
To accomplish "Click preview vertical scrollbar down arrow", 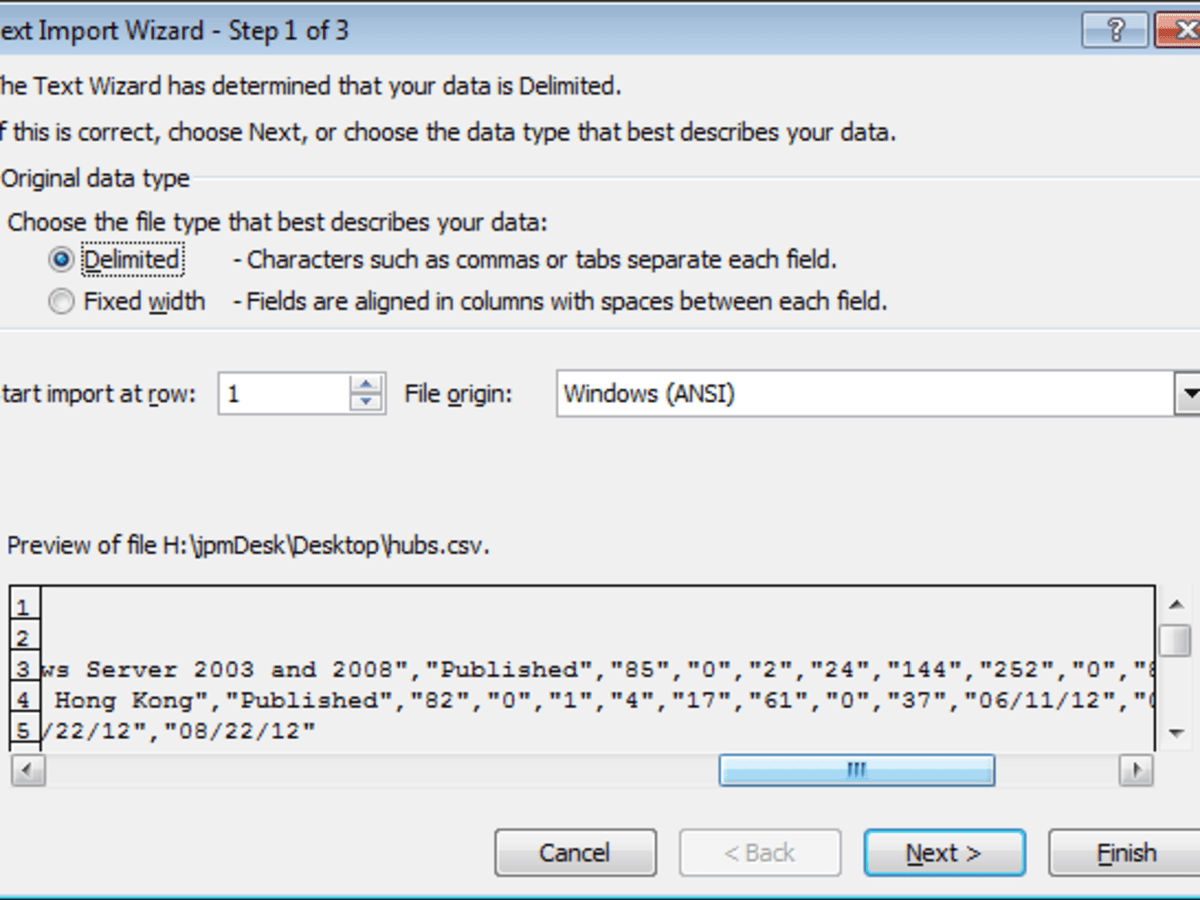I will point(1177,733).
